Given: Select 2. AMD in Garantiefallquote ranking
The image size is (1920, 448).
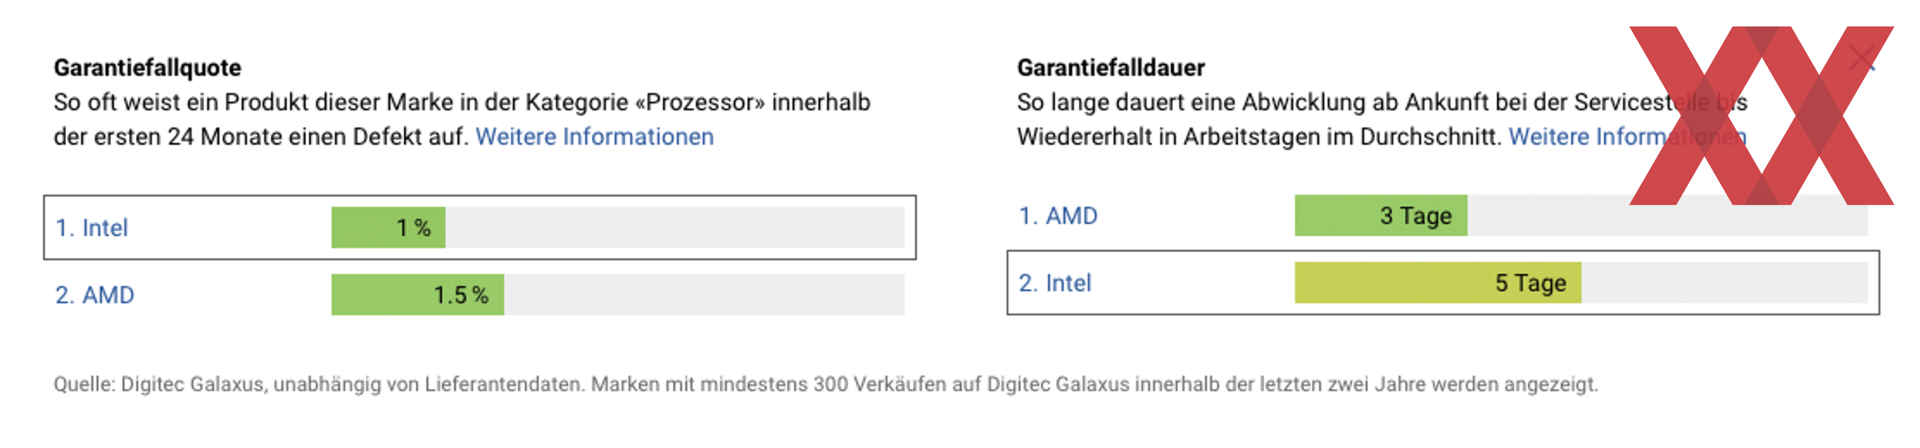Looking at the screenshot, I should coord(95,295).
